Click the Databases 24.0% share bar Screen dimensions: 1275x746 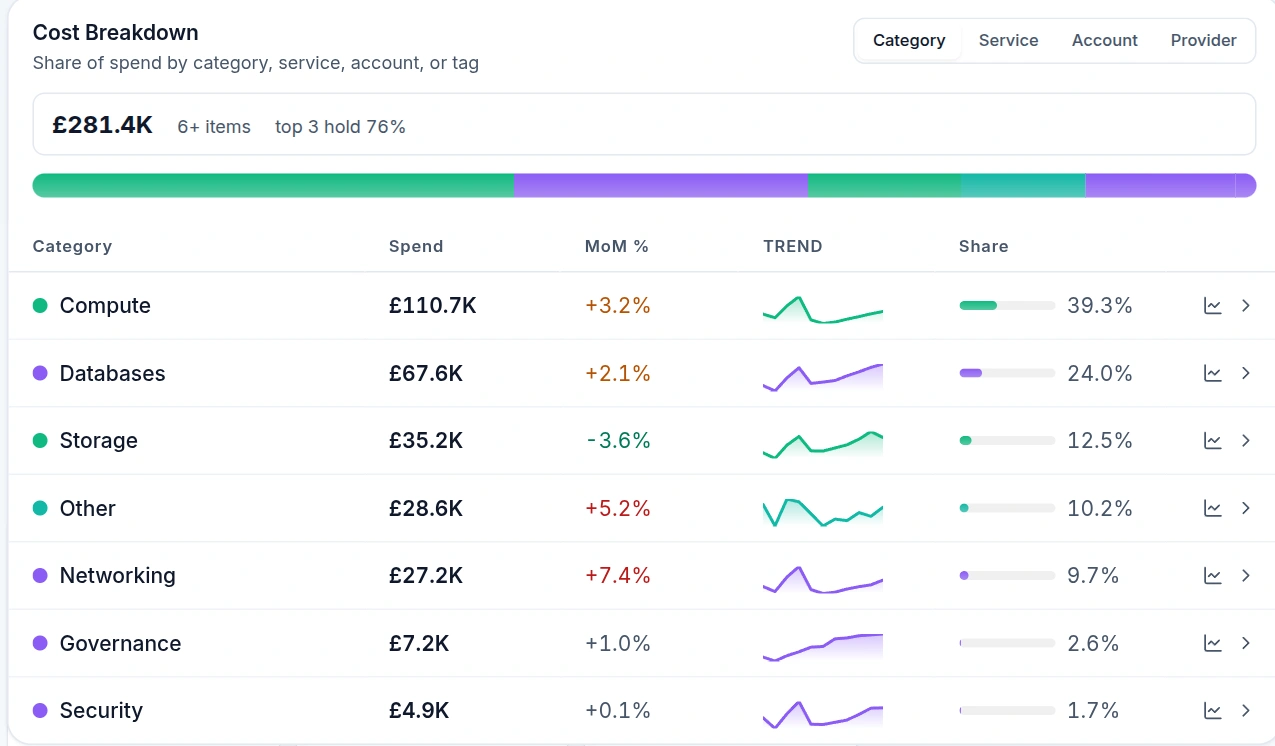(1007, 373)
